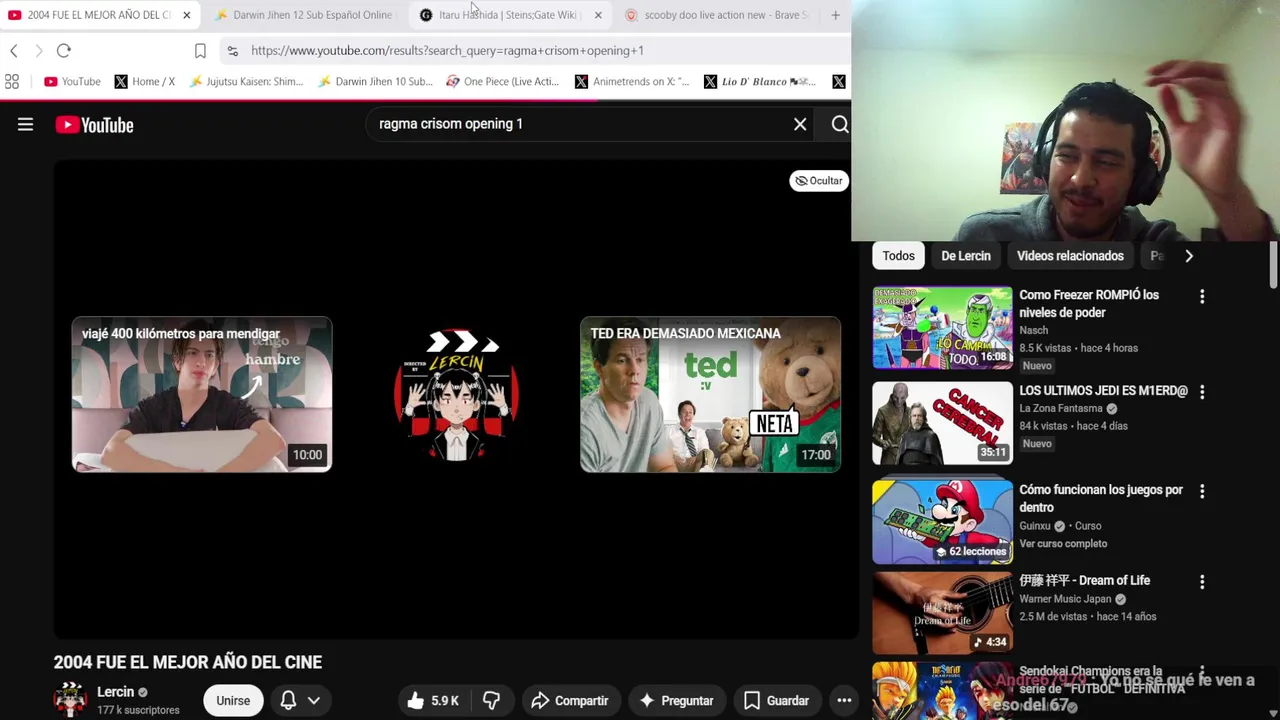Open the One Piece (Live Action) bookmark
The image size is (1280, 720).
point(503,81)
